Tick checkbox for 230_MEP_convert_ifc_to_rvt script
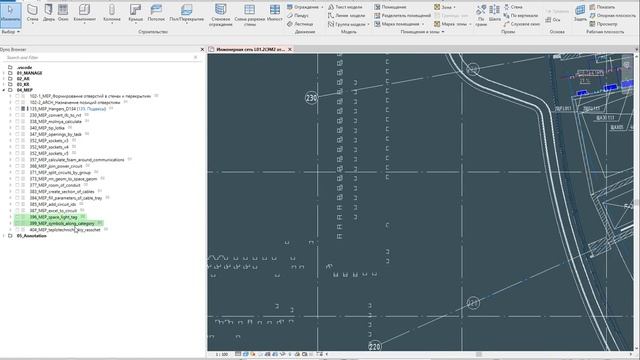 (x=18, y=116)
